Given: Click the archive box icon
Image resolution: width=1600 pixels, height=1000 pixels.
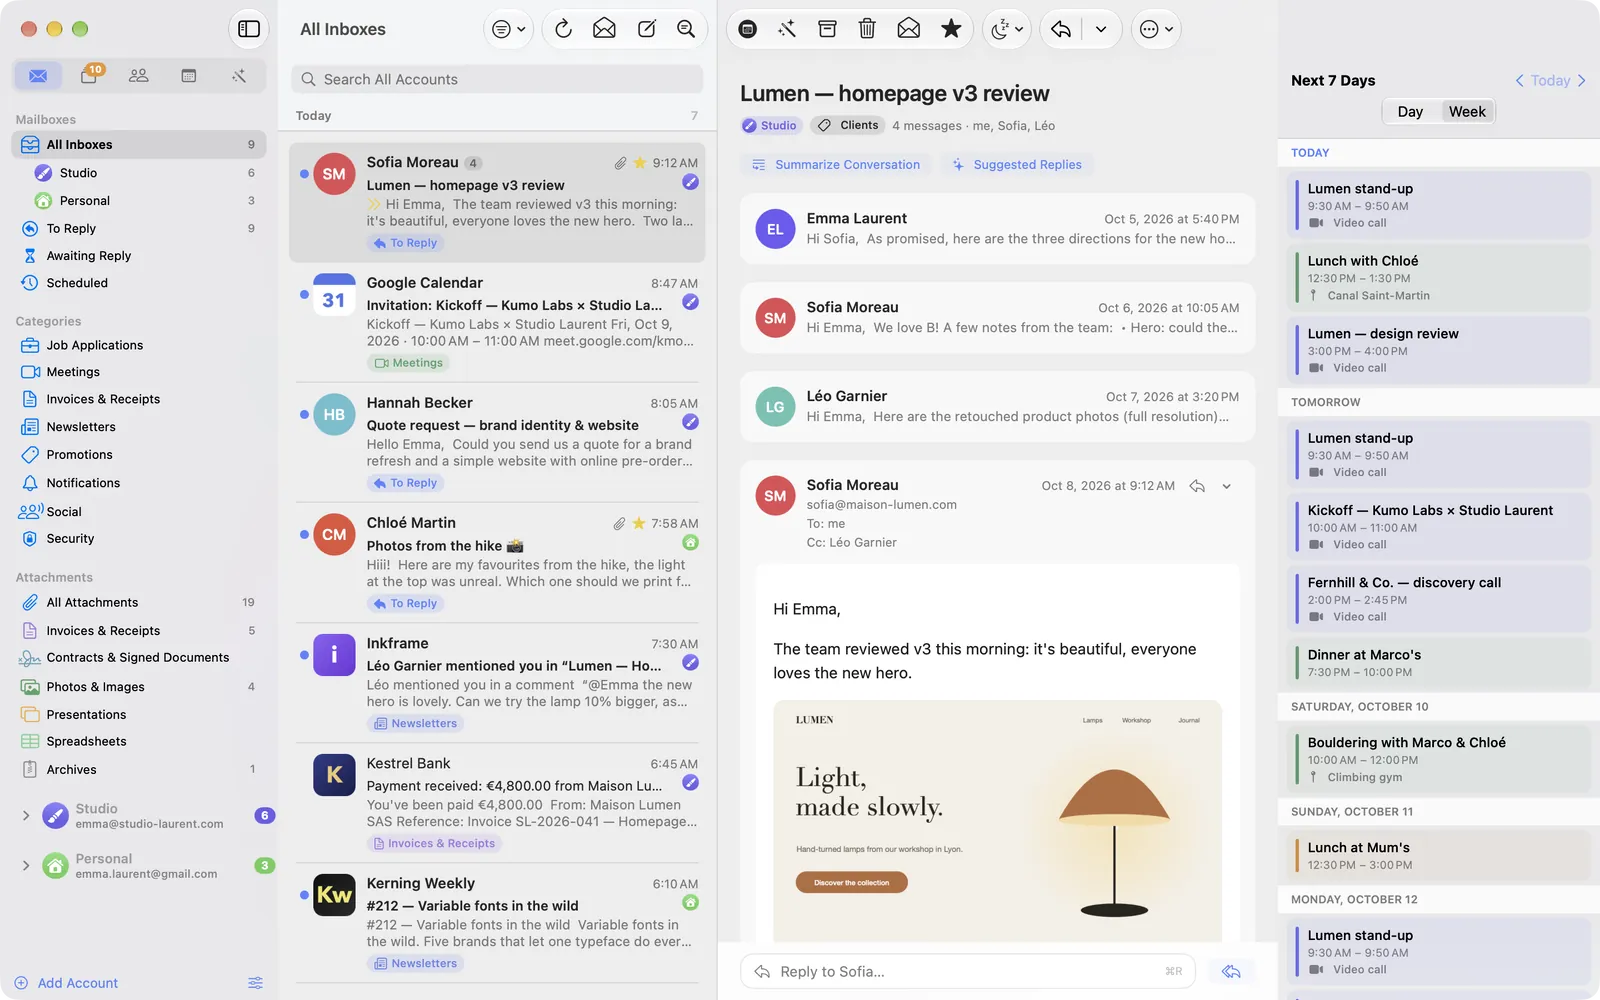Looking at the screenshot, I should (827, 29).
